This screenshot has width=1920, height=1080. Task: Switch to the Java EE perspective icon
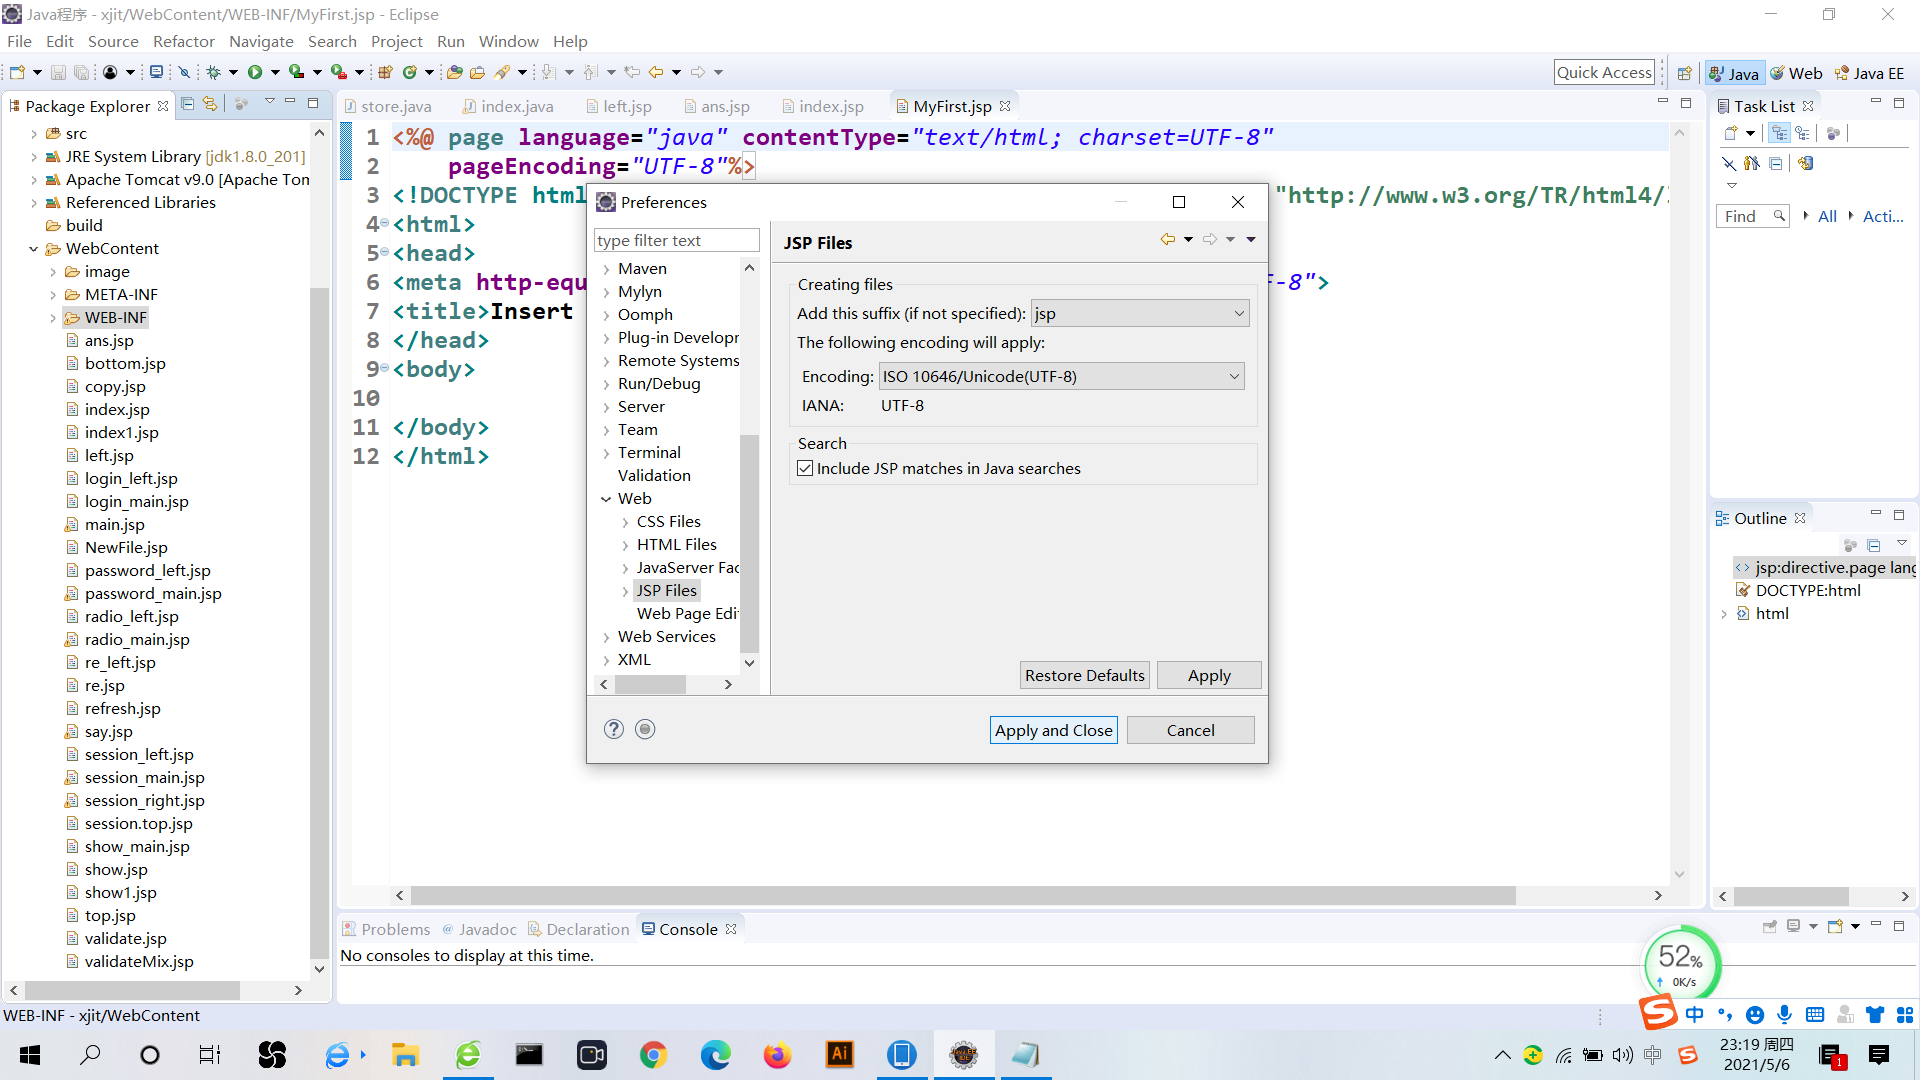1870,73
